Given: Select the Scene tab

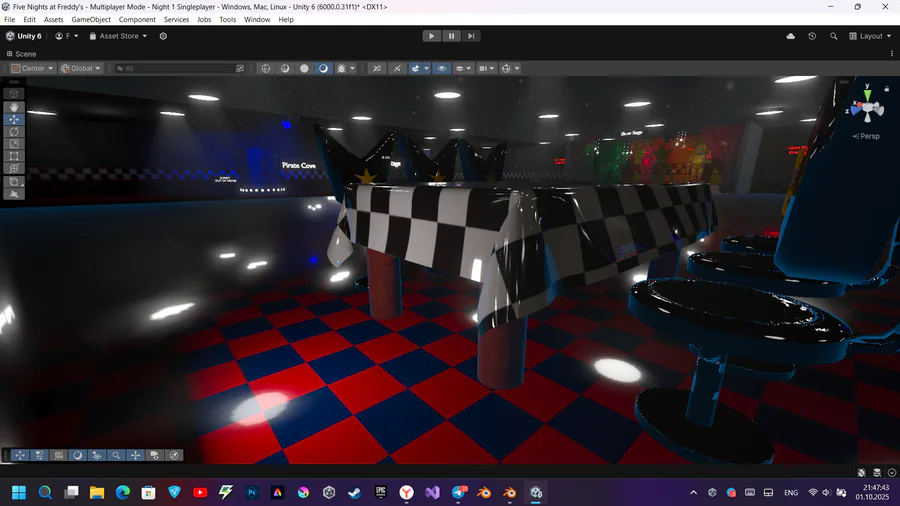Looking at the screenshot, I should [21, 53].
